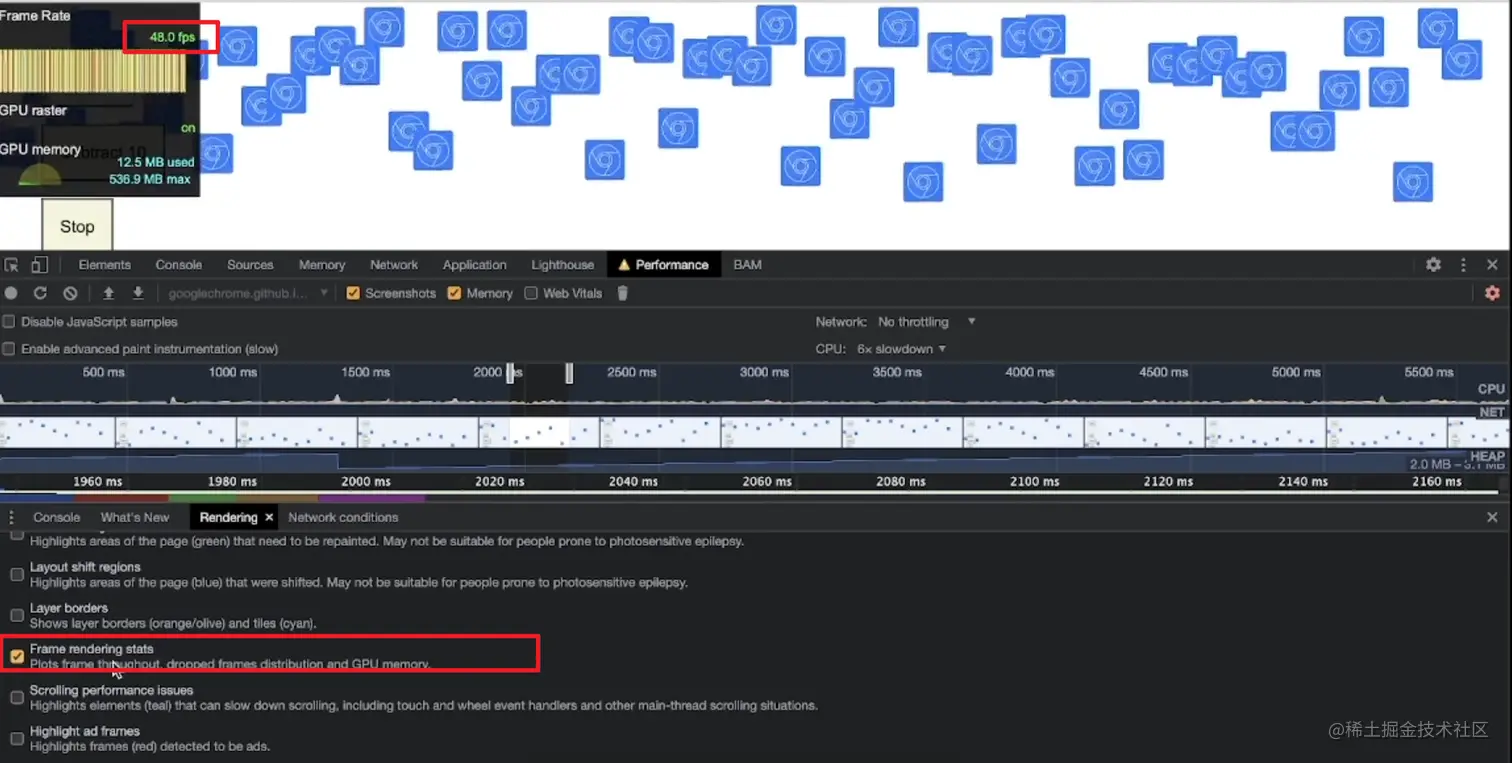Enable Scrolling performance issues checkbox
The image size is (1512, 763).
(x=17, y=697)
